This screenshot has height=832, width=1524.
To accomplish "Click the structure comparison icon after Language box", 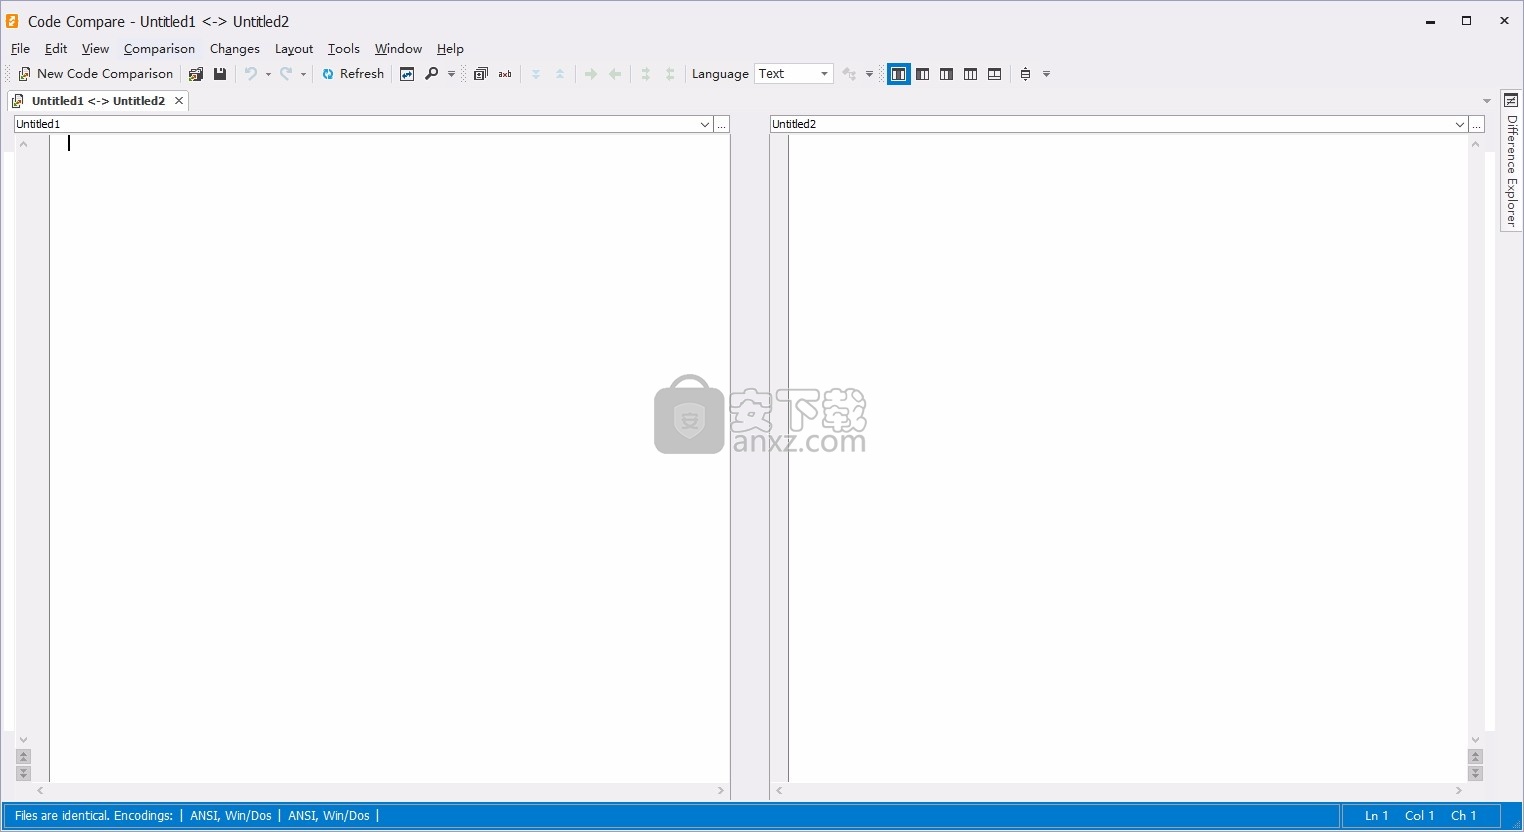I will [849, 74].
